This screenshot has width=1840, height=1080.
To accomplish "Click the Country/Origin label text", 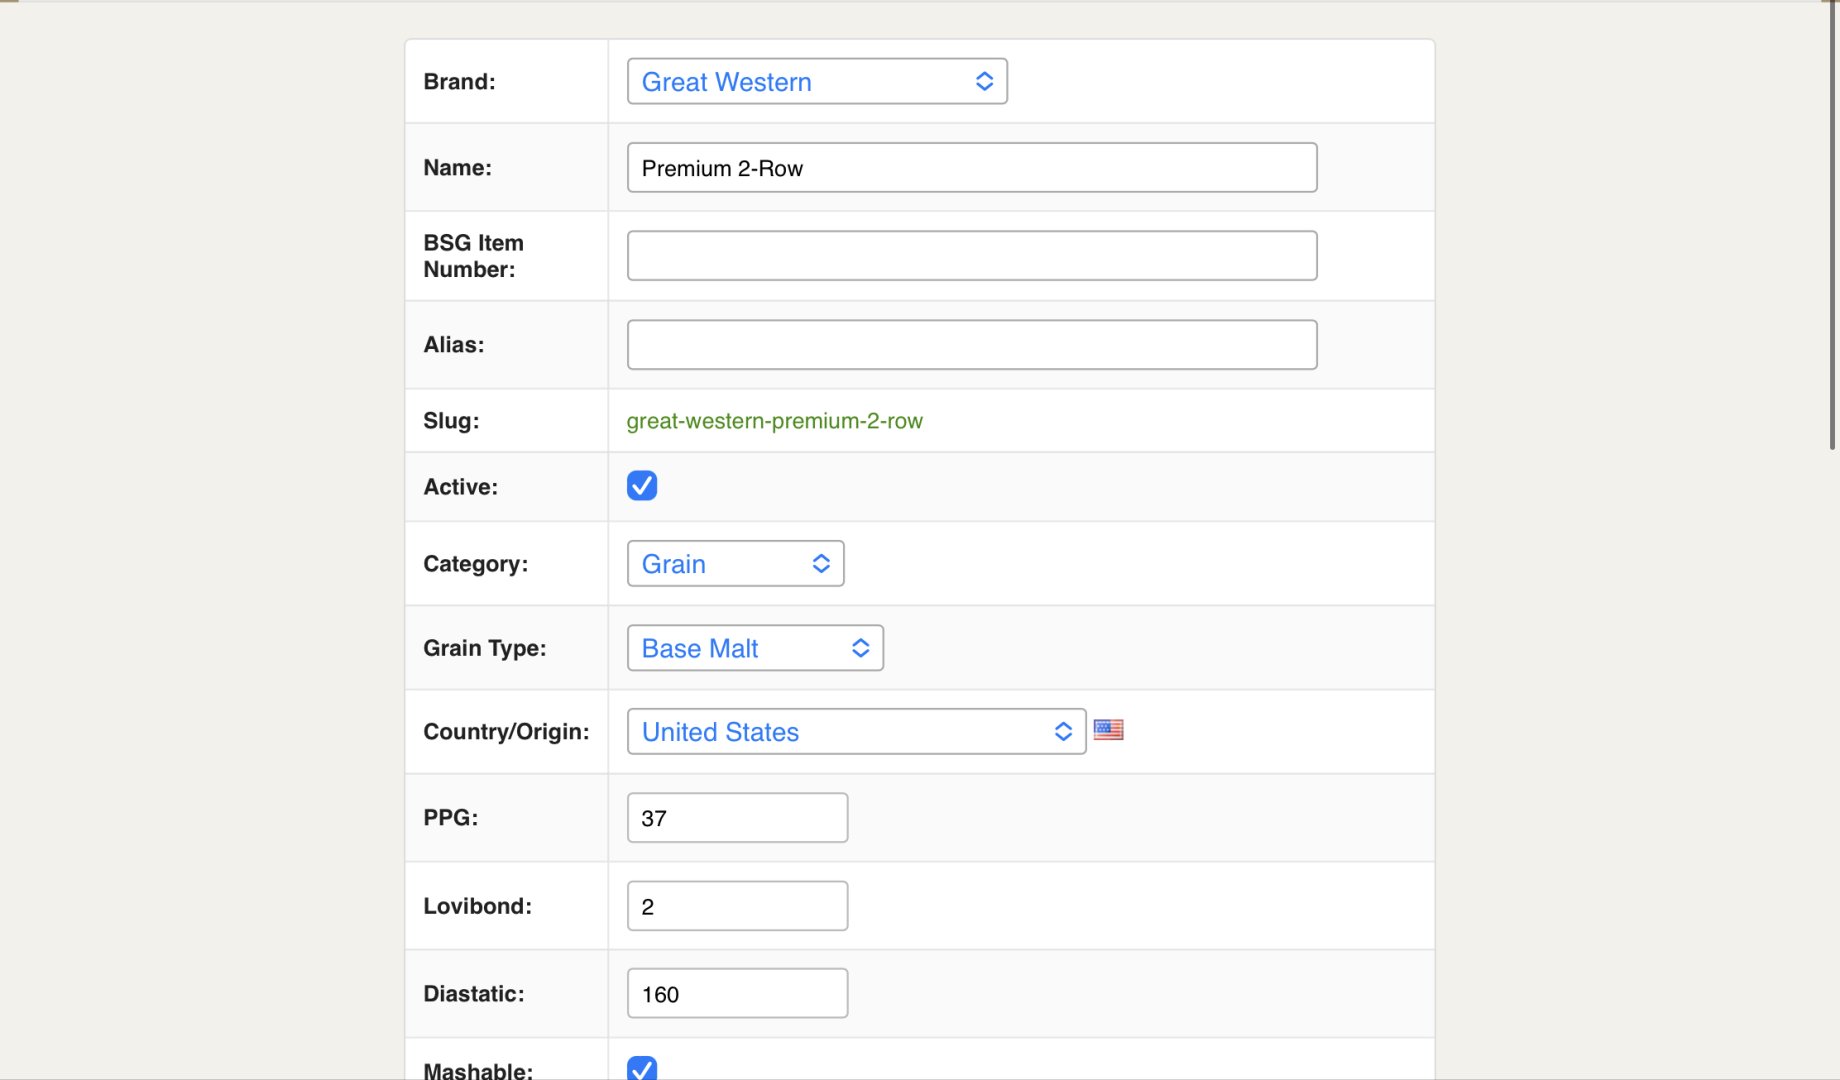I will tap(506, 732).
